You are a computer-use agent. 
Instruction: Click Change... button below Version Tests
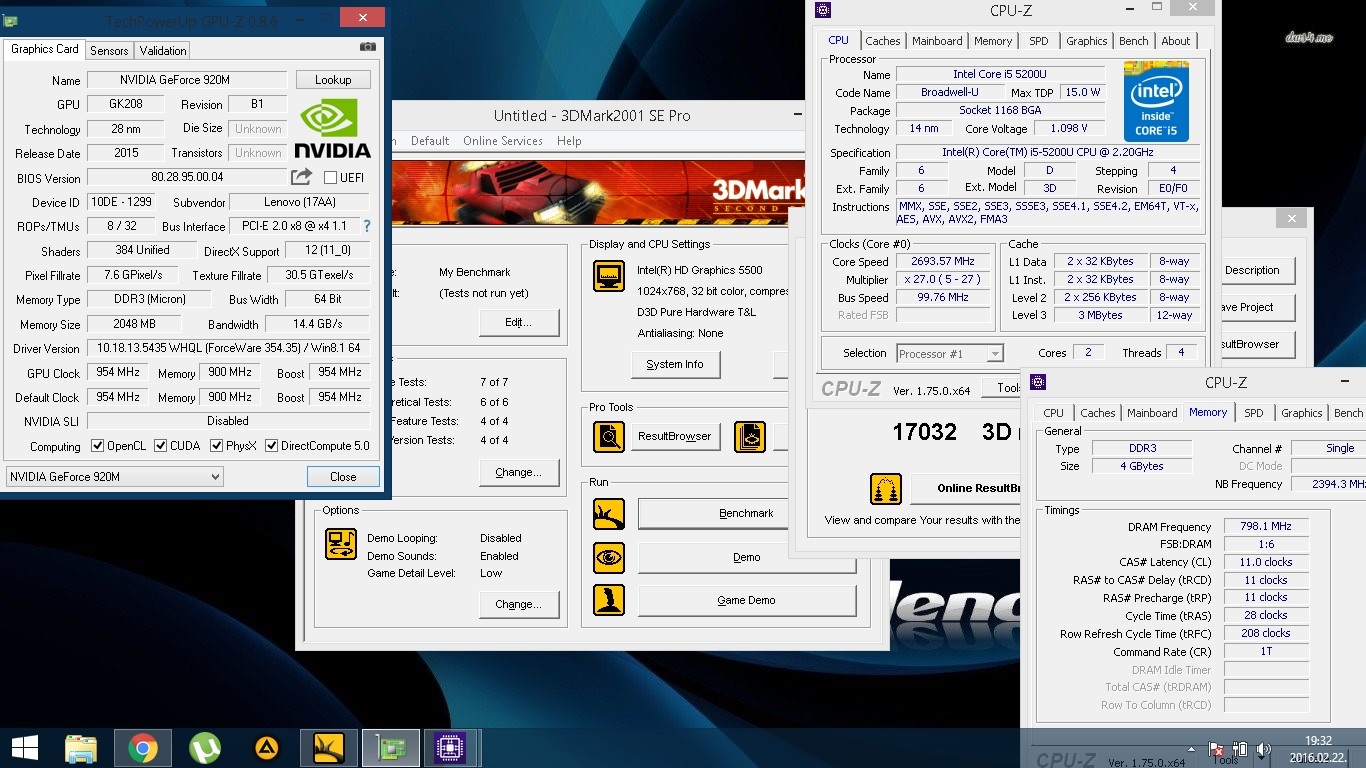tap(518, 472)
